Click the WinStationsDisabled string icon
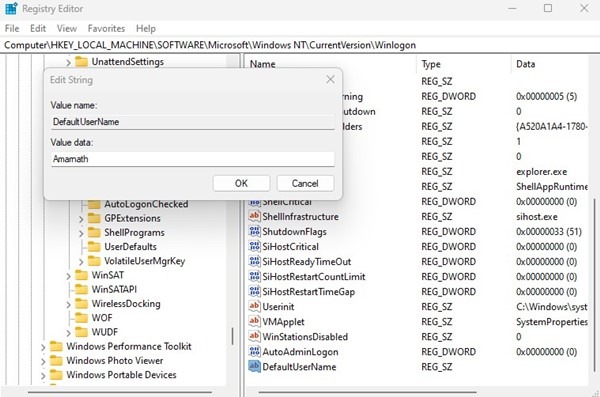600x397 pixels. [254, 337]
